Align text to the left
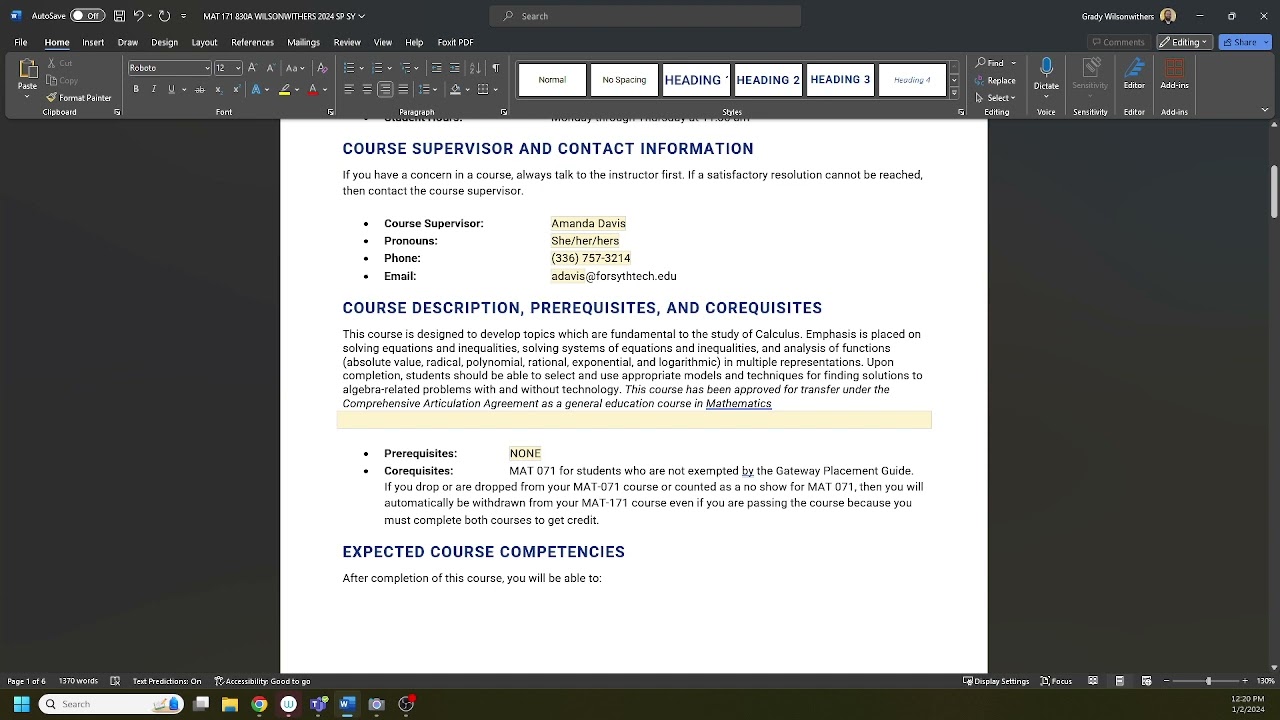Viewport: 1280px width, 720px height. coord(349,90)
